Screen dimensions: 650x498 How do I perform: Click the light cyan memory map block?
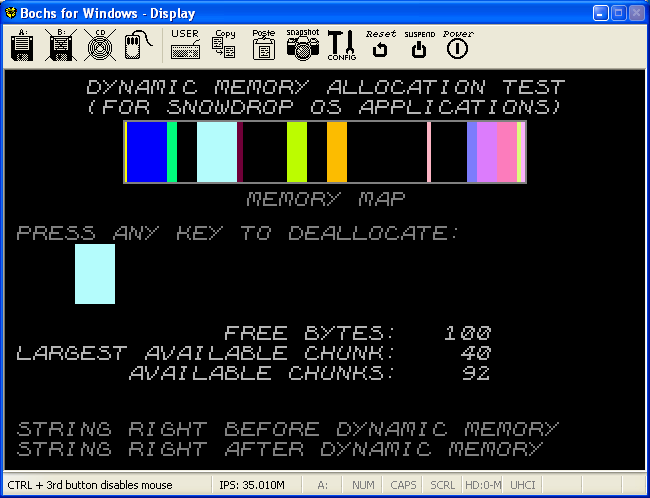(x=217, y=152)
